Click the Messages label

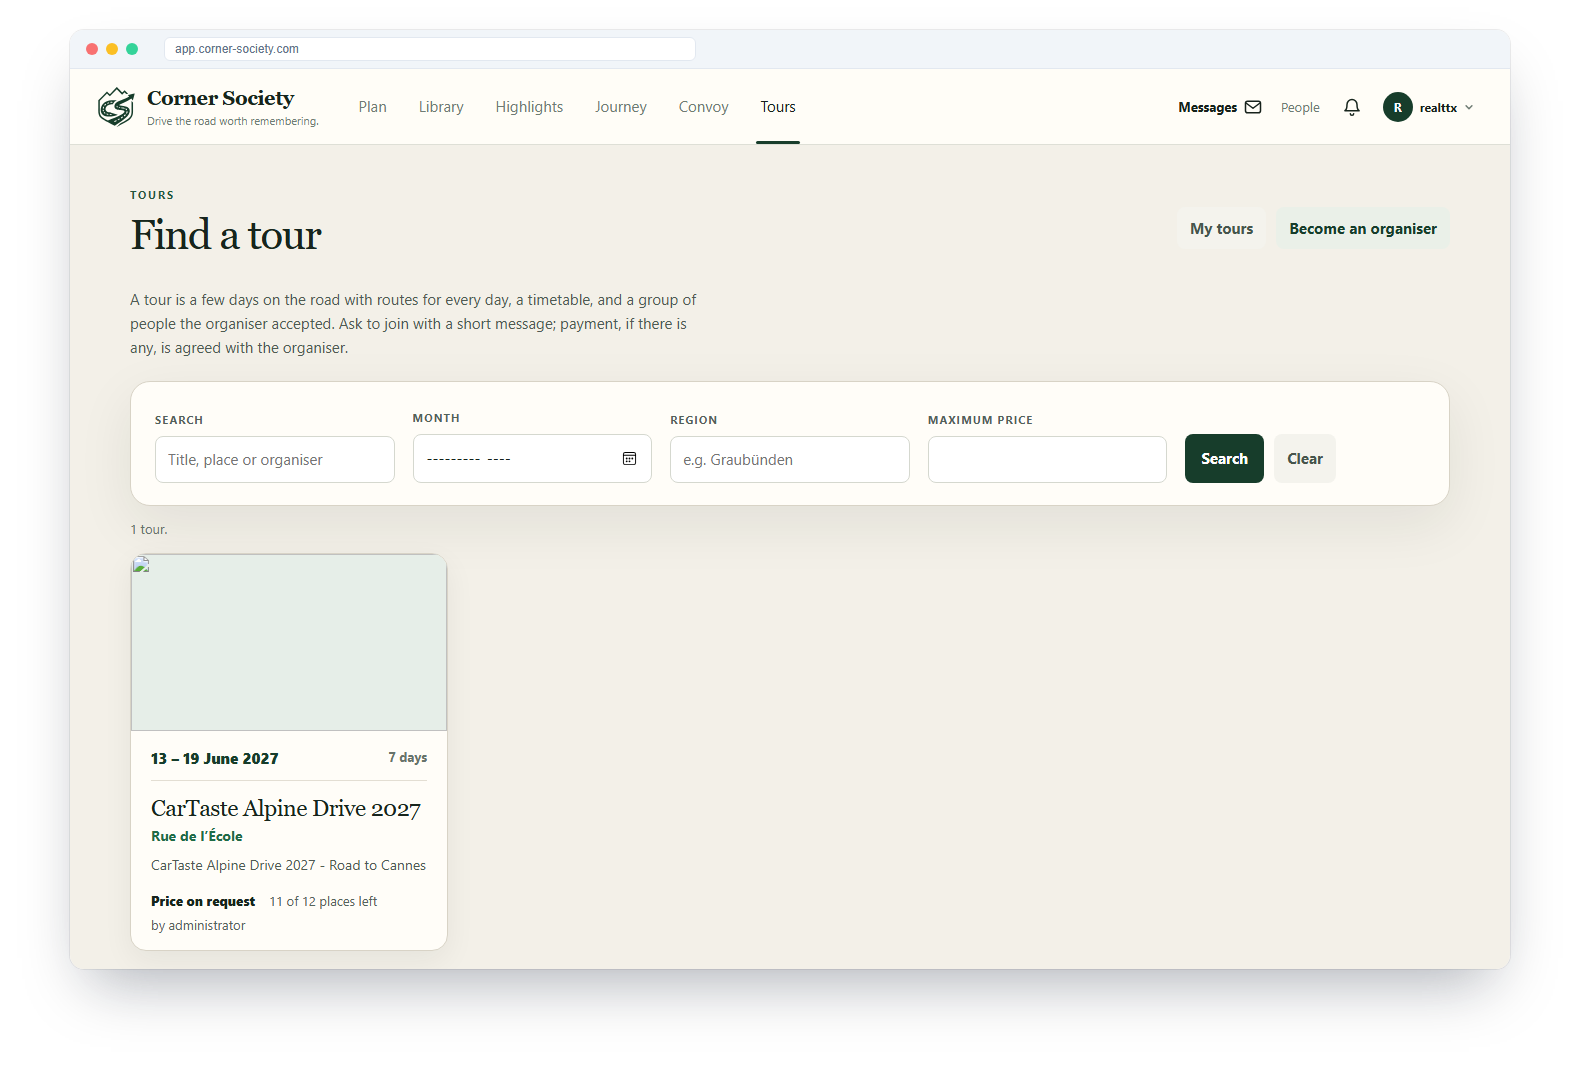[1207, 108]
